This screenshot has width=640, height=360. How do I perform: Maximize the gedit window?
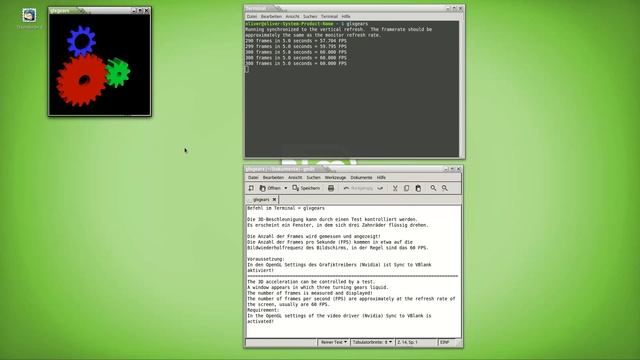tap(452, 169)
